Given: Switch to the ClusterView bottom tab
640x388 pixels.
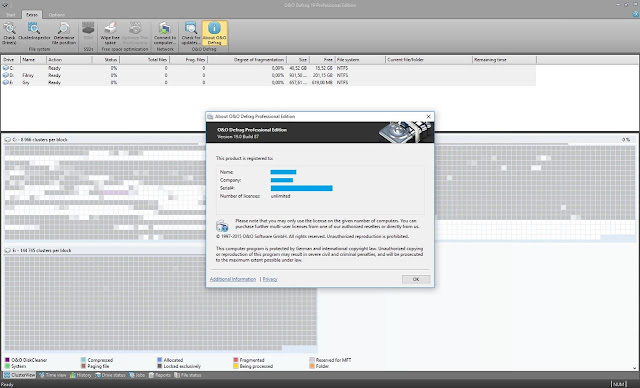Looking at the screenshot, I should 20,375.
